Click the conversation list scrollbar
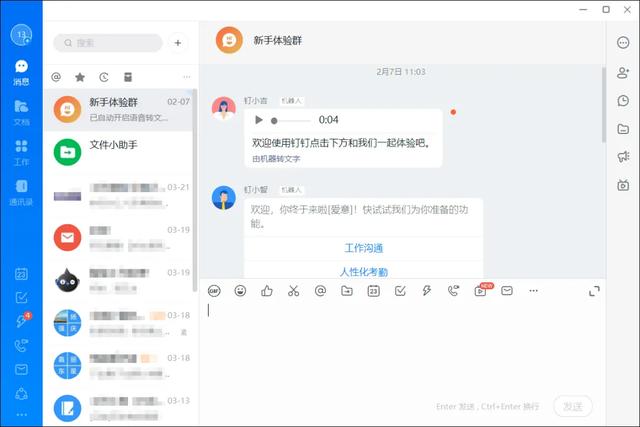This screenshot has height=427, width=640. pos(194,190)
